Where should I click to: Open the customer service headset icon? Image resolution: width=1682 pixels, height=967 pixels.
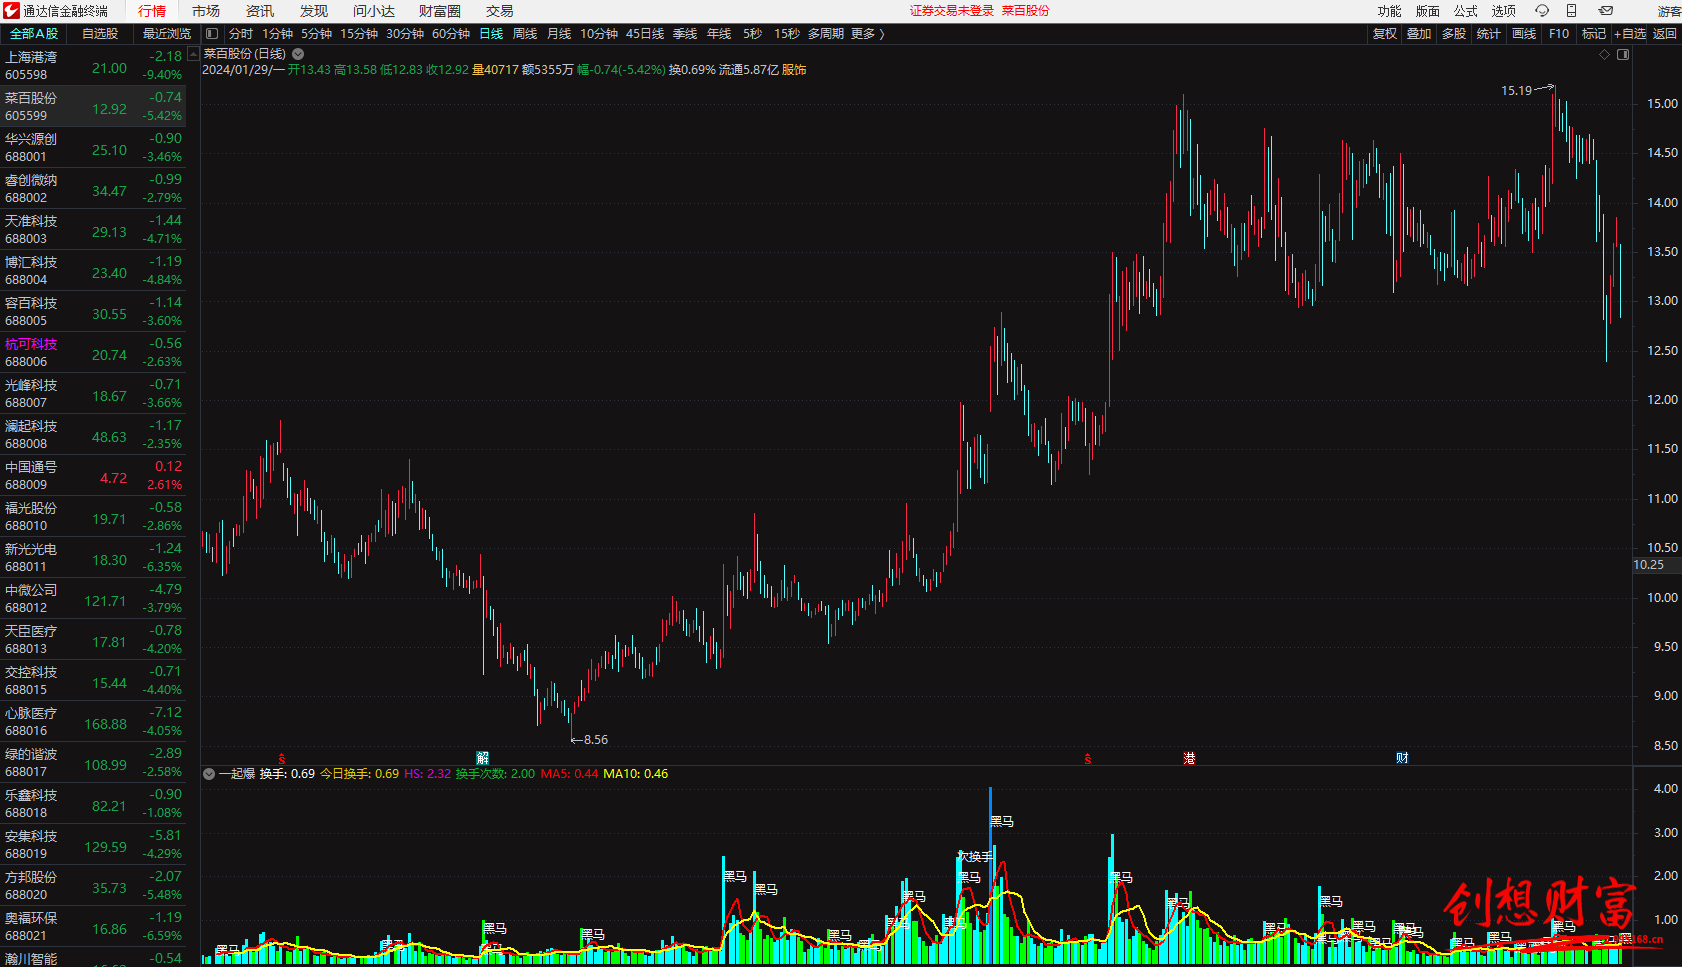[x=1542, y=11]
